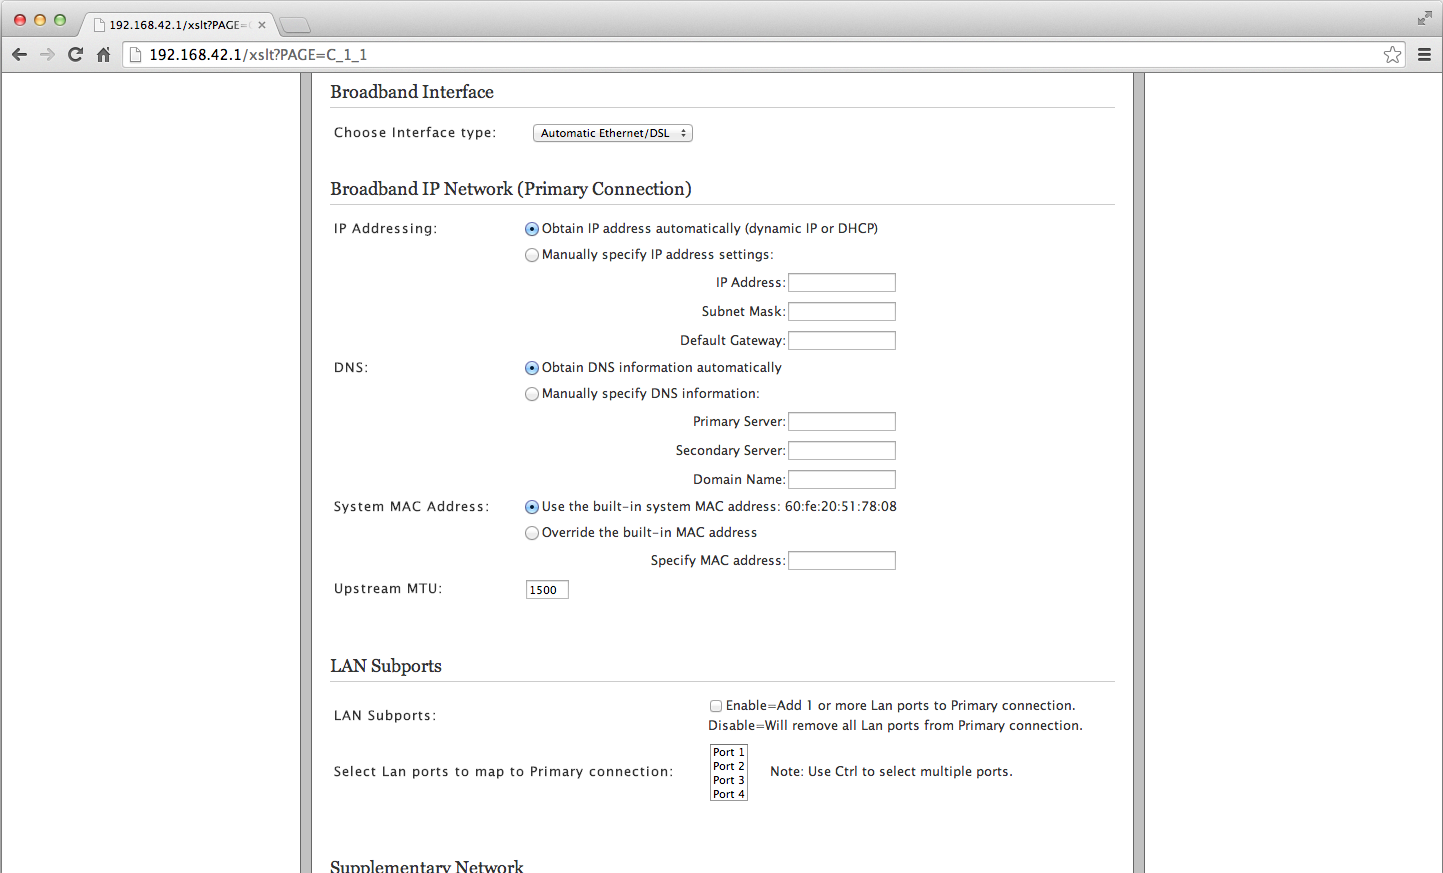
Task: Open a new tab next to the current tab
Action: click(295, 25)
